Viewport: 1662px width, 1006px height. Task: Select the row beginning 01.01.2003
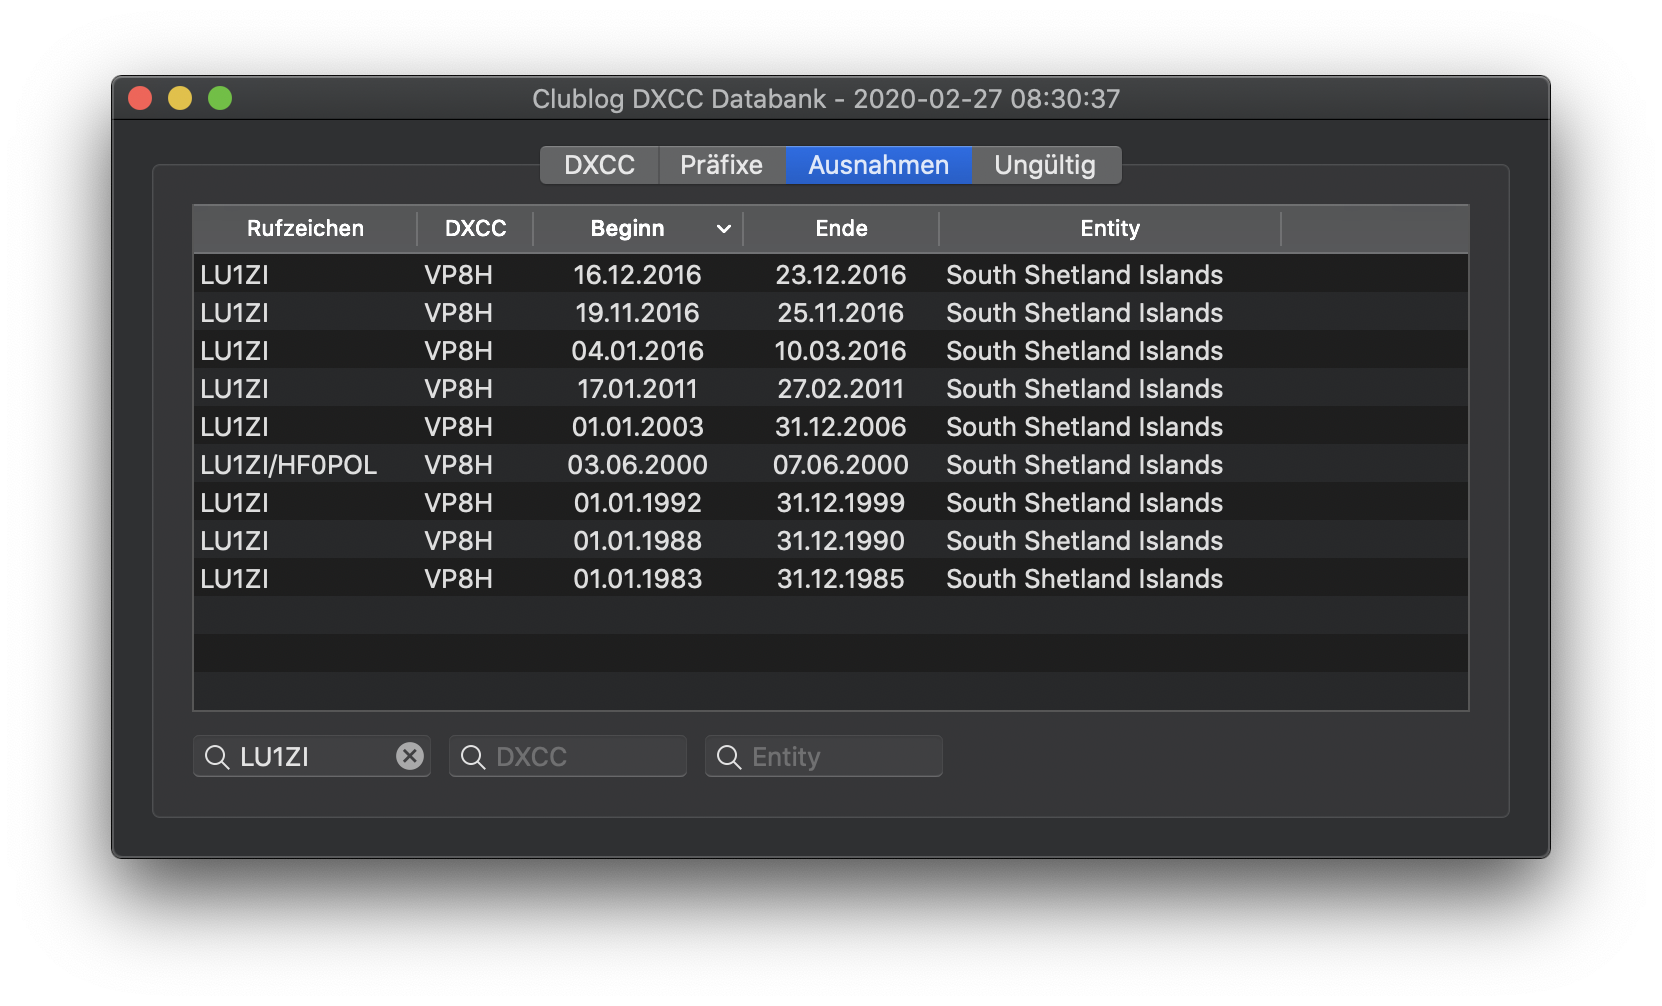point(831,427)
